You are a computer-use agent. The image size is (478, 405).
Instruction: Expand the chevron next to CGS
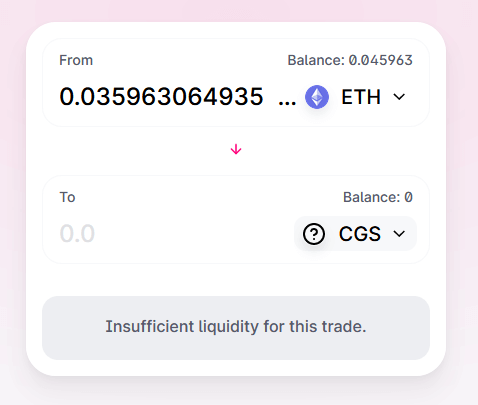tap(399, 234)
